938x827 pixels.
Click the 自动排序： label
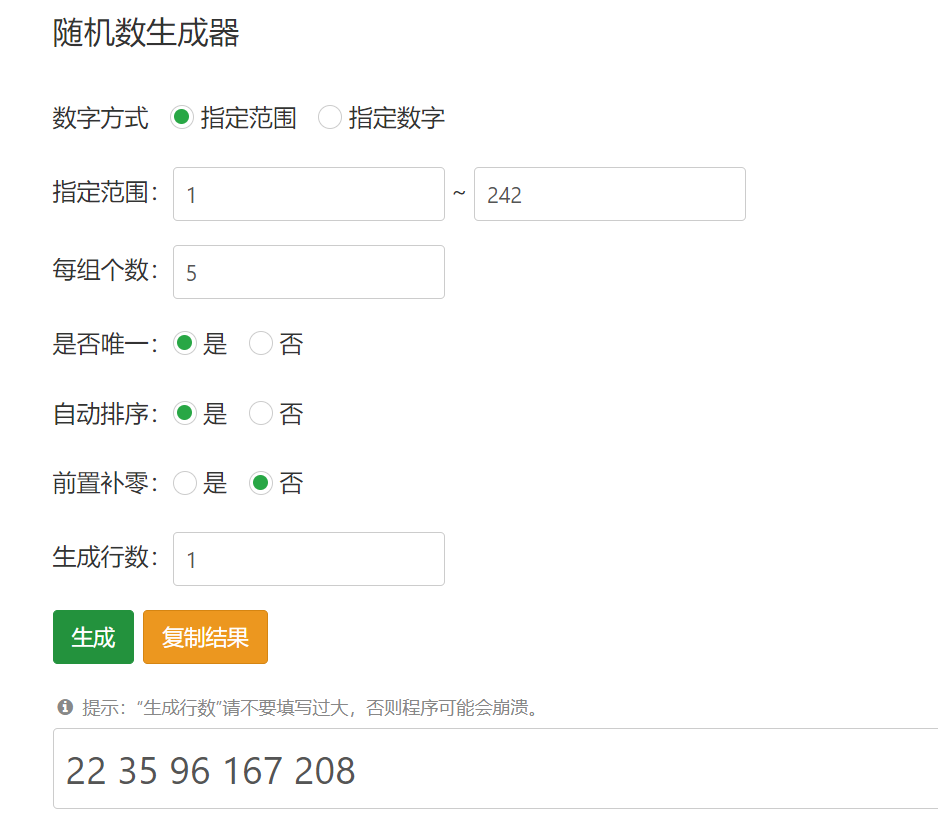click(x=105, y=414)
